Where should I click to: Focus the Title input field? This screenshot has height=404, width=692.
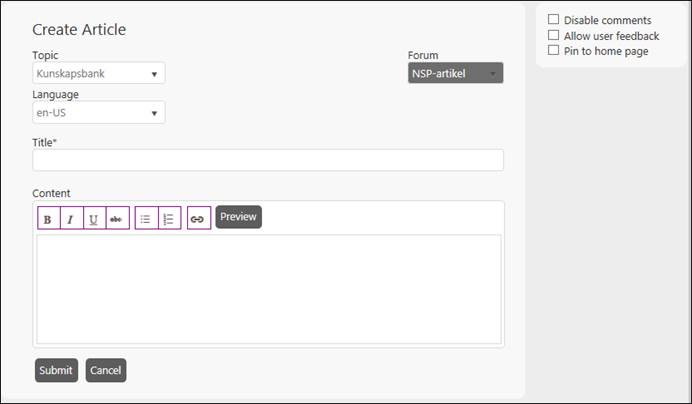268,161
